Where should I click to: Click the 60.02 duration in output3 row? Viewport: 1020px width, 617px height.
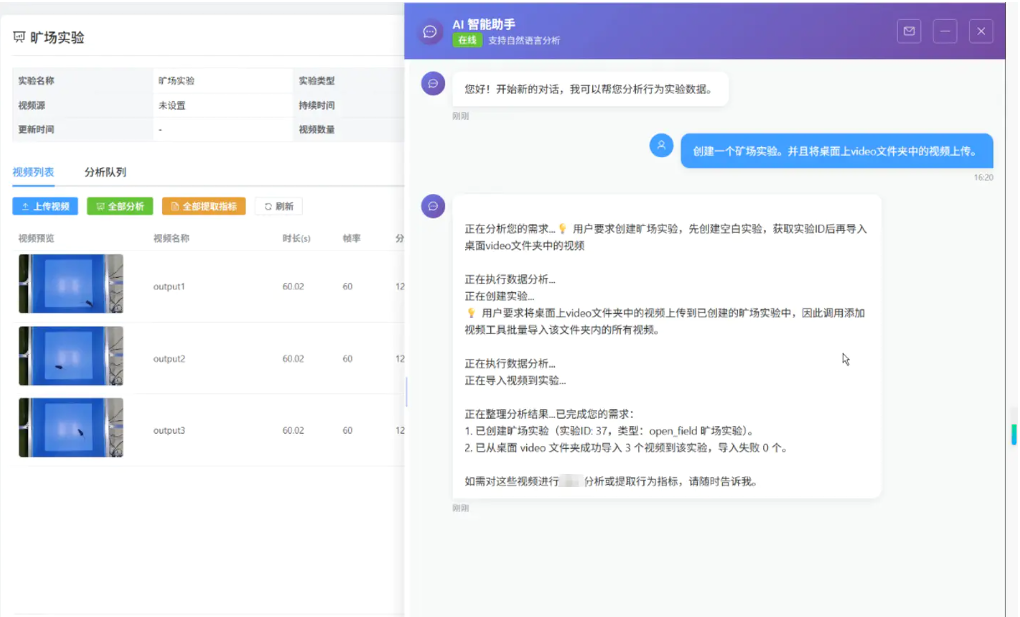click(x=293, y=430)
